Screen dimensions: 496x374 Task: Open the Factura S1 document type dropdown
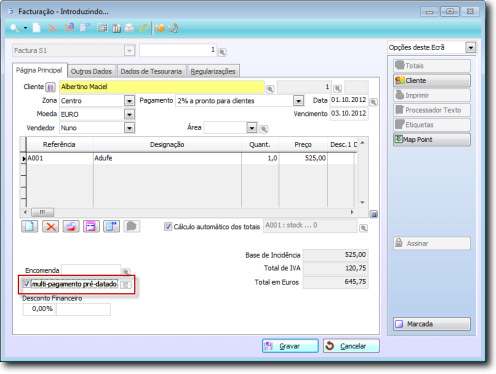pos(129,51)
